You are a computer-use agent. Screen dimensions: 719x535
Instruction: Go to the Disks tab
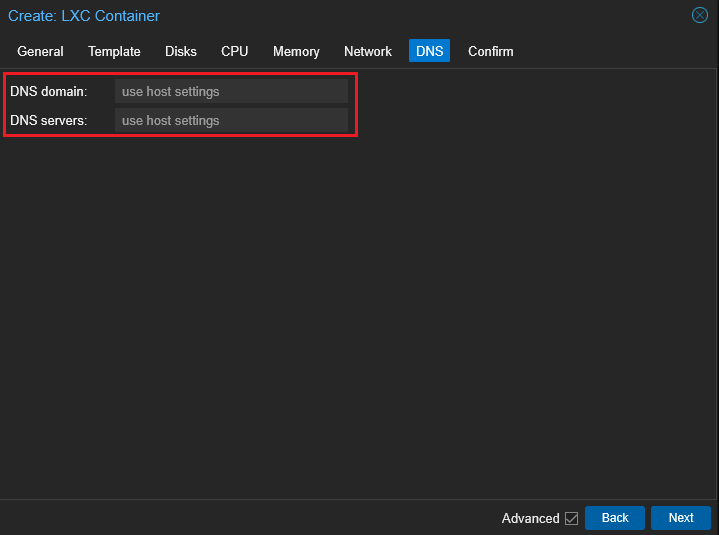coord(181,51)
